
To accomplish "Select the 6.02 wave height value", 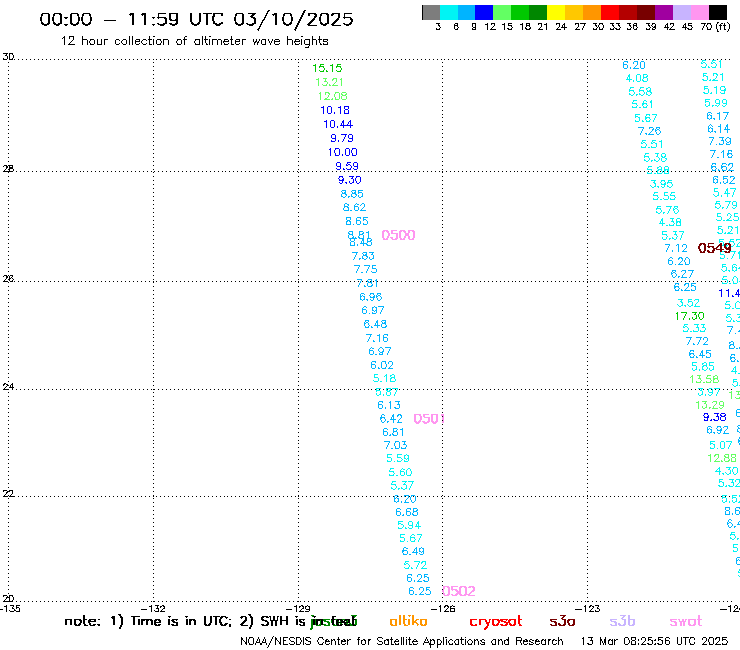I will point(382,365).
